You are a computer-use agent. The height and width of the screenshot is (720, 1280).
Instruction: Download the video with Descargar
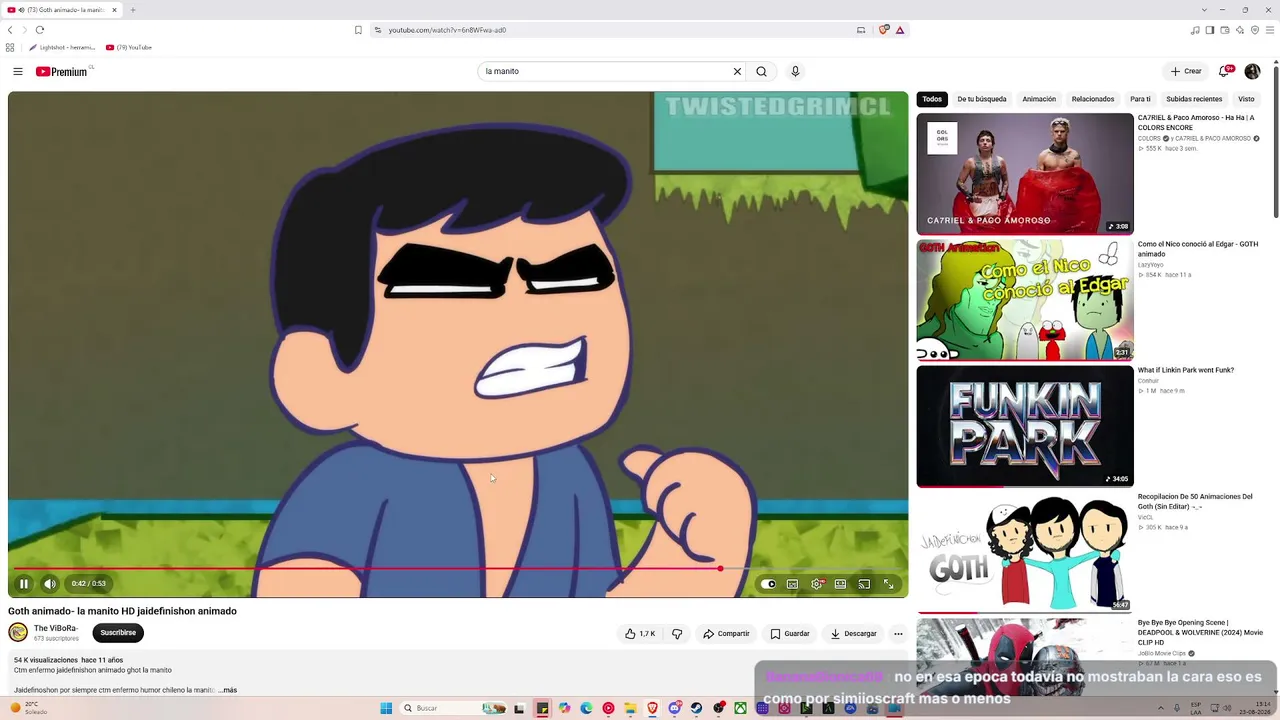click(x=853, y=633)
